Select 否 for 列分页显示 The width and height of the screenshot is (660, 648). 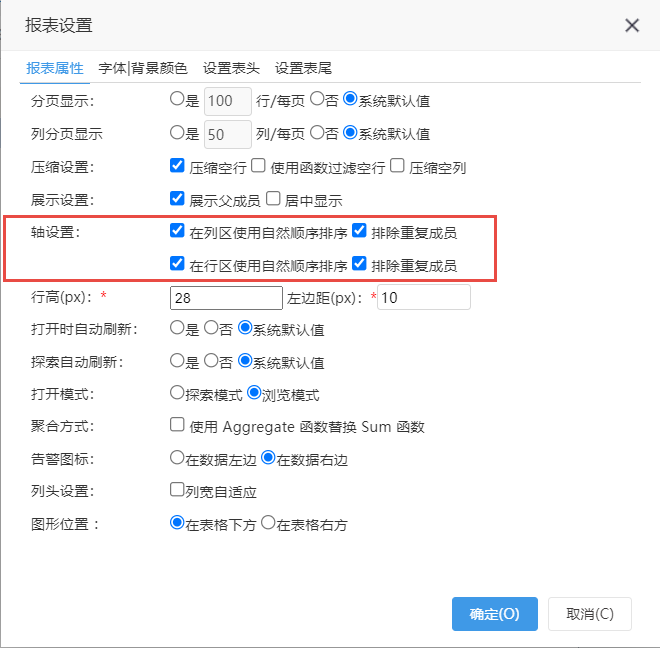click(317, 133)
